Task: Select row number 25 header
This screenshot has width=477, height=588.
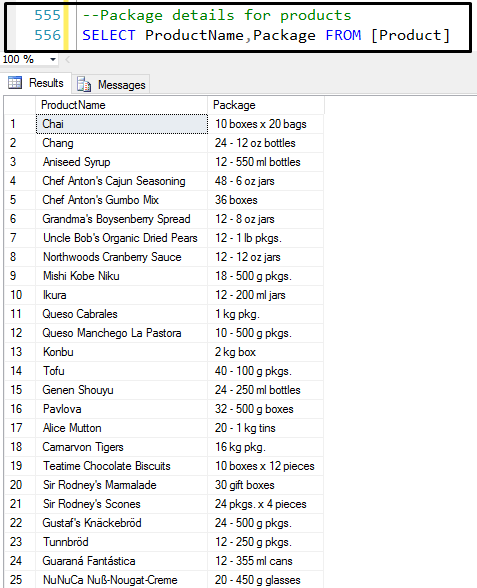Action: [x=20, y=580]
